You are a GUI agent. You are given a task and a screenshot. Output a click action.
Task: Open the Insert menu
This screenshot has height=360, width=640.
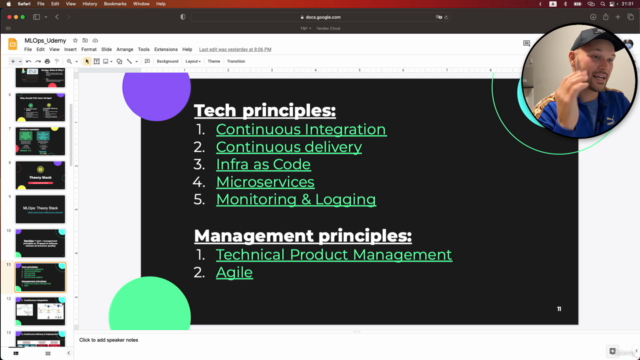point(70,49)
